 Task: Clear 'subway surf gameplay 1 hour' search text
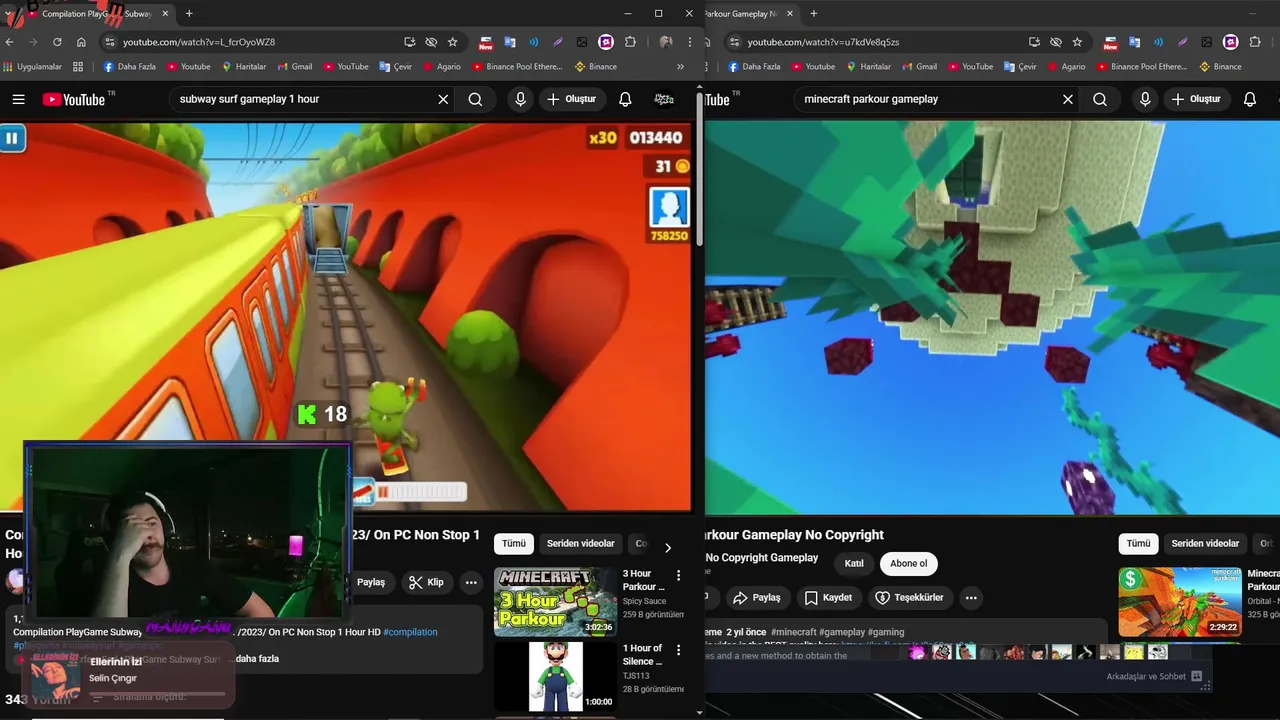coord(443,99)
